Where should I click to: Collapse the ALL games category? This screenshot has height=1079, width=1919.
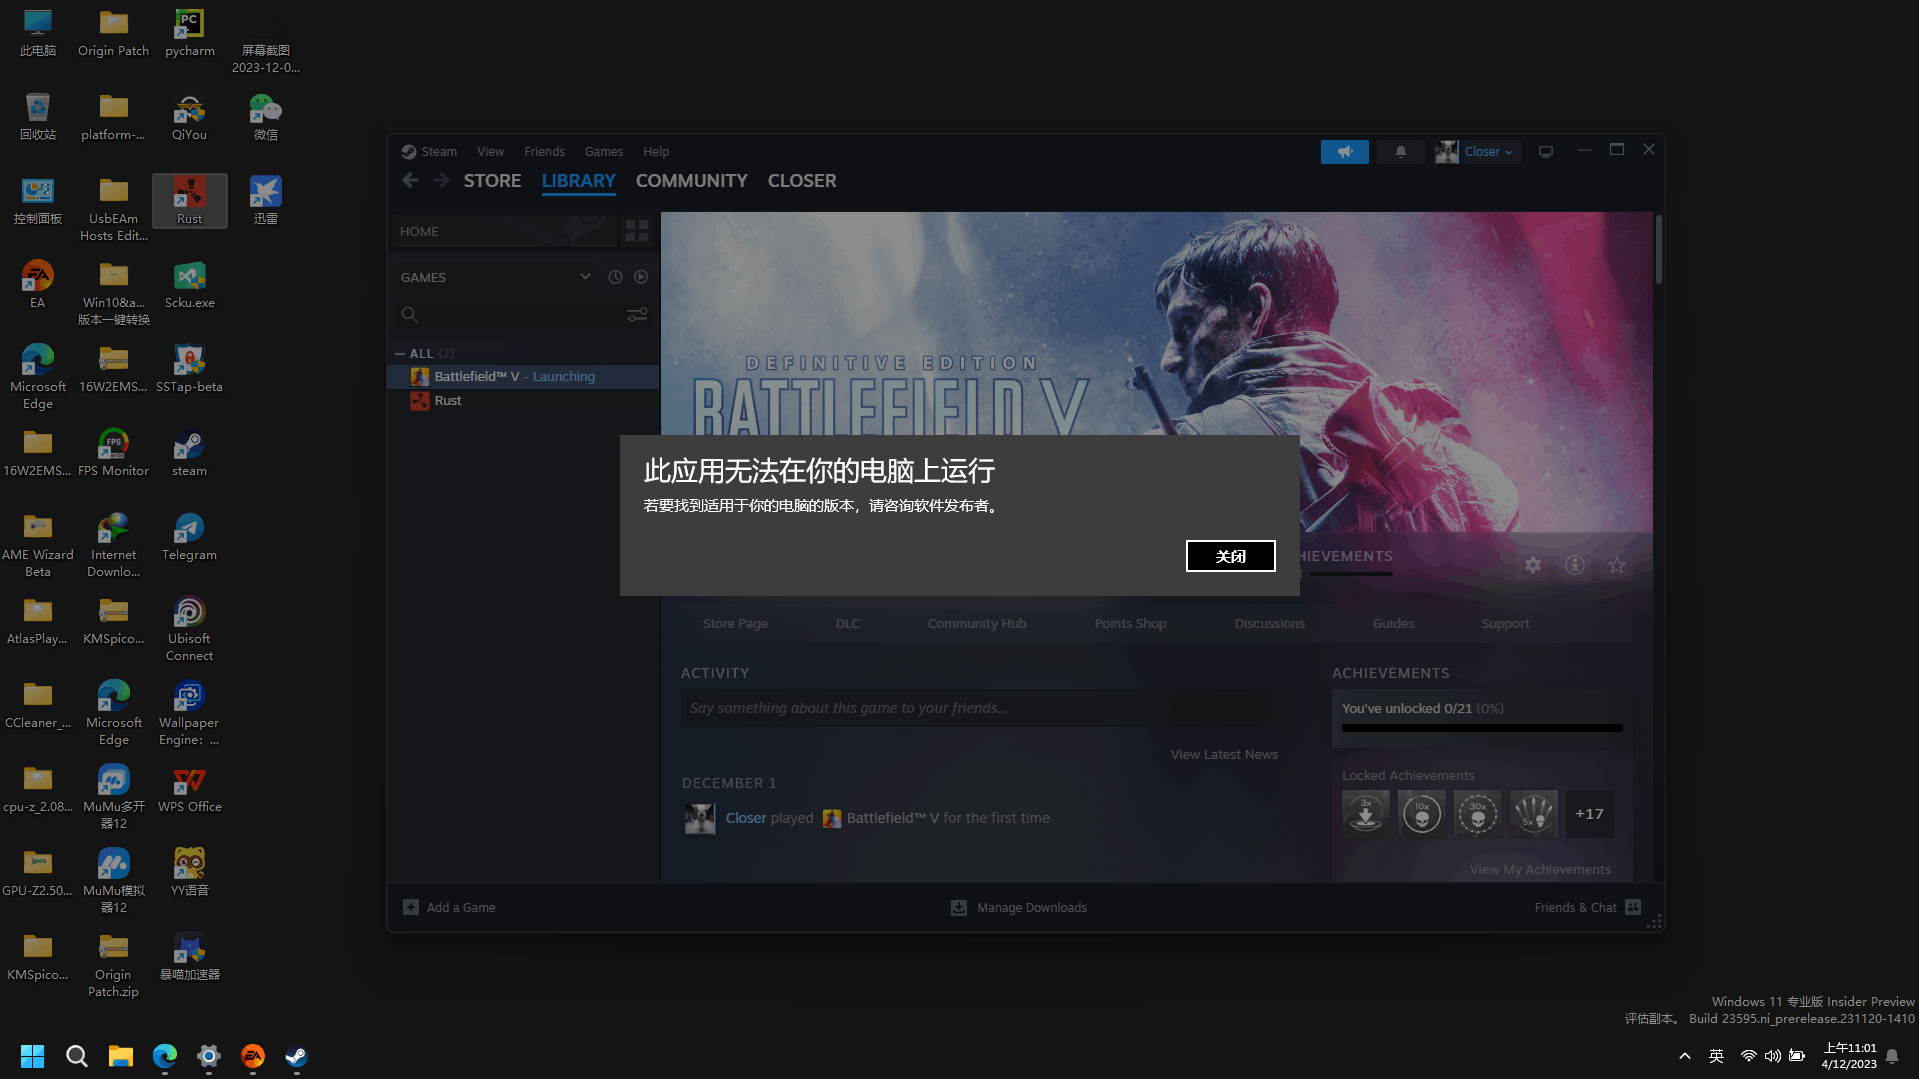pos(400,354)
